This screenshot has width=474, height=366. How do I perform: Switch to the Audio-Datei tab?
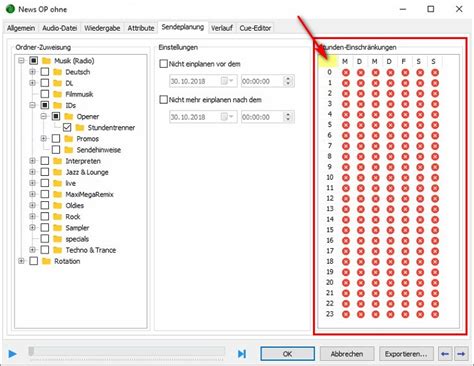(60, 28)
